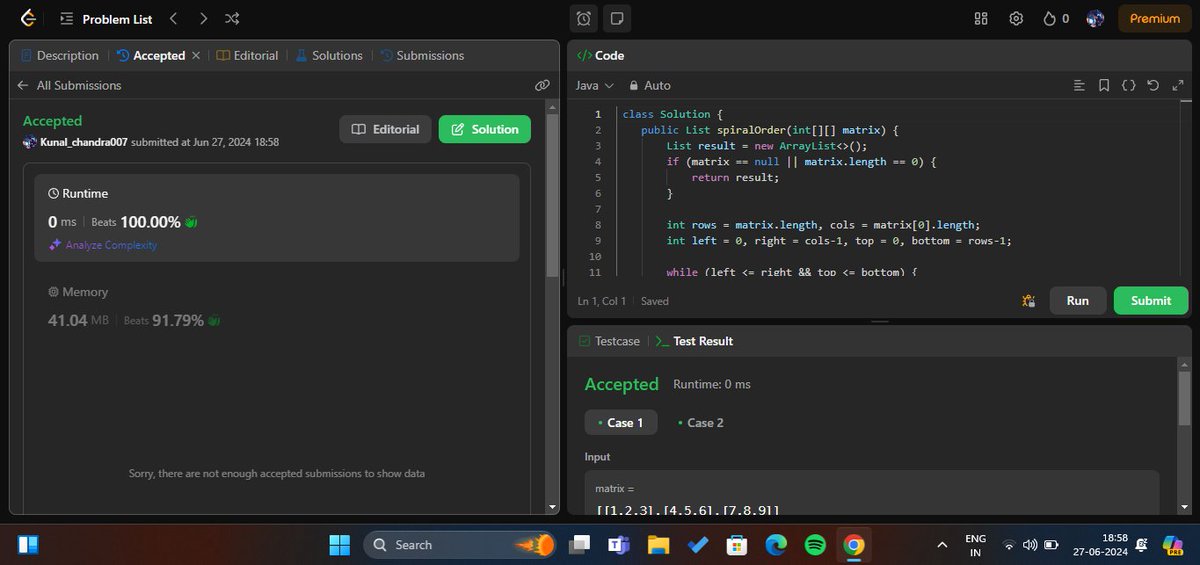Open the settings gear
The height and width of the screenshot is (565, 1200).
click(1016, 19)
